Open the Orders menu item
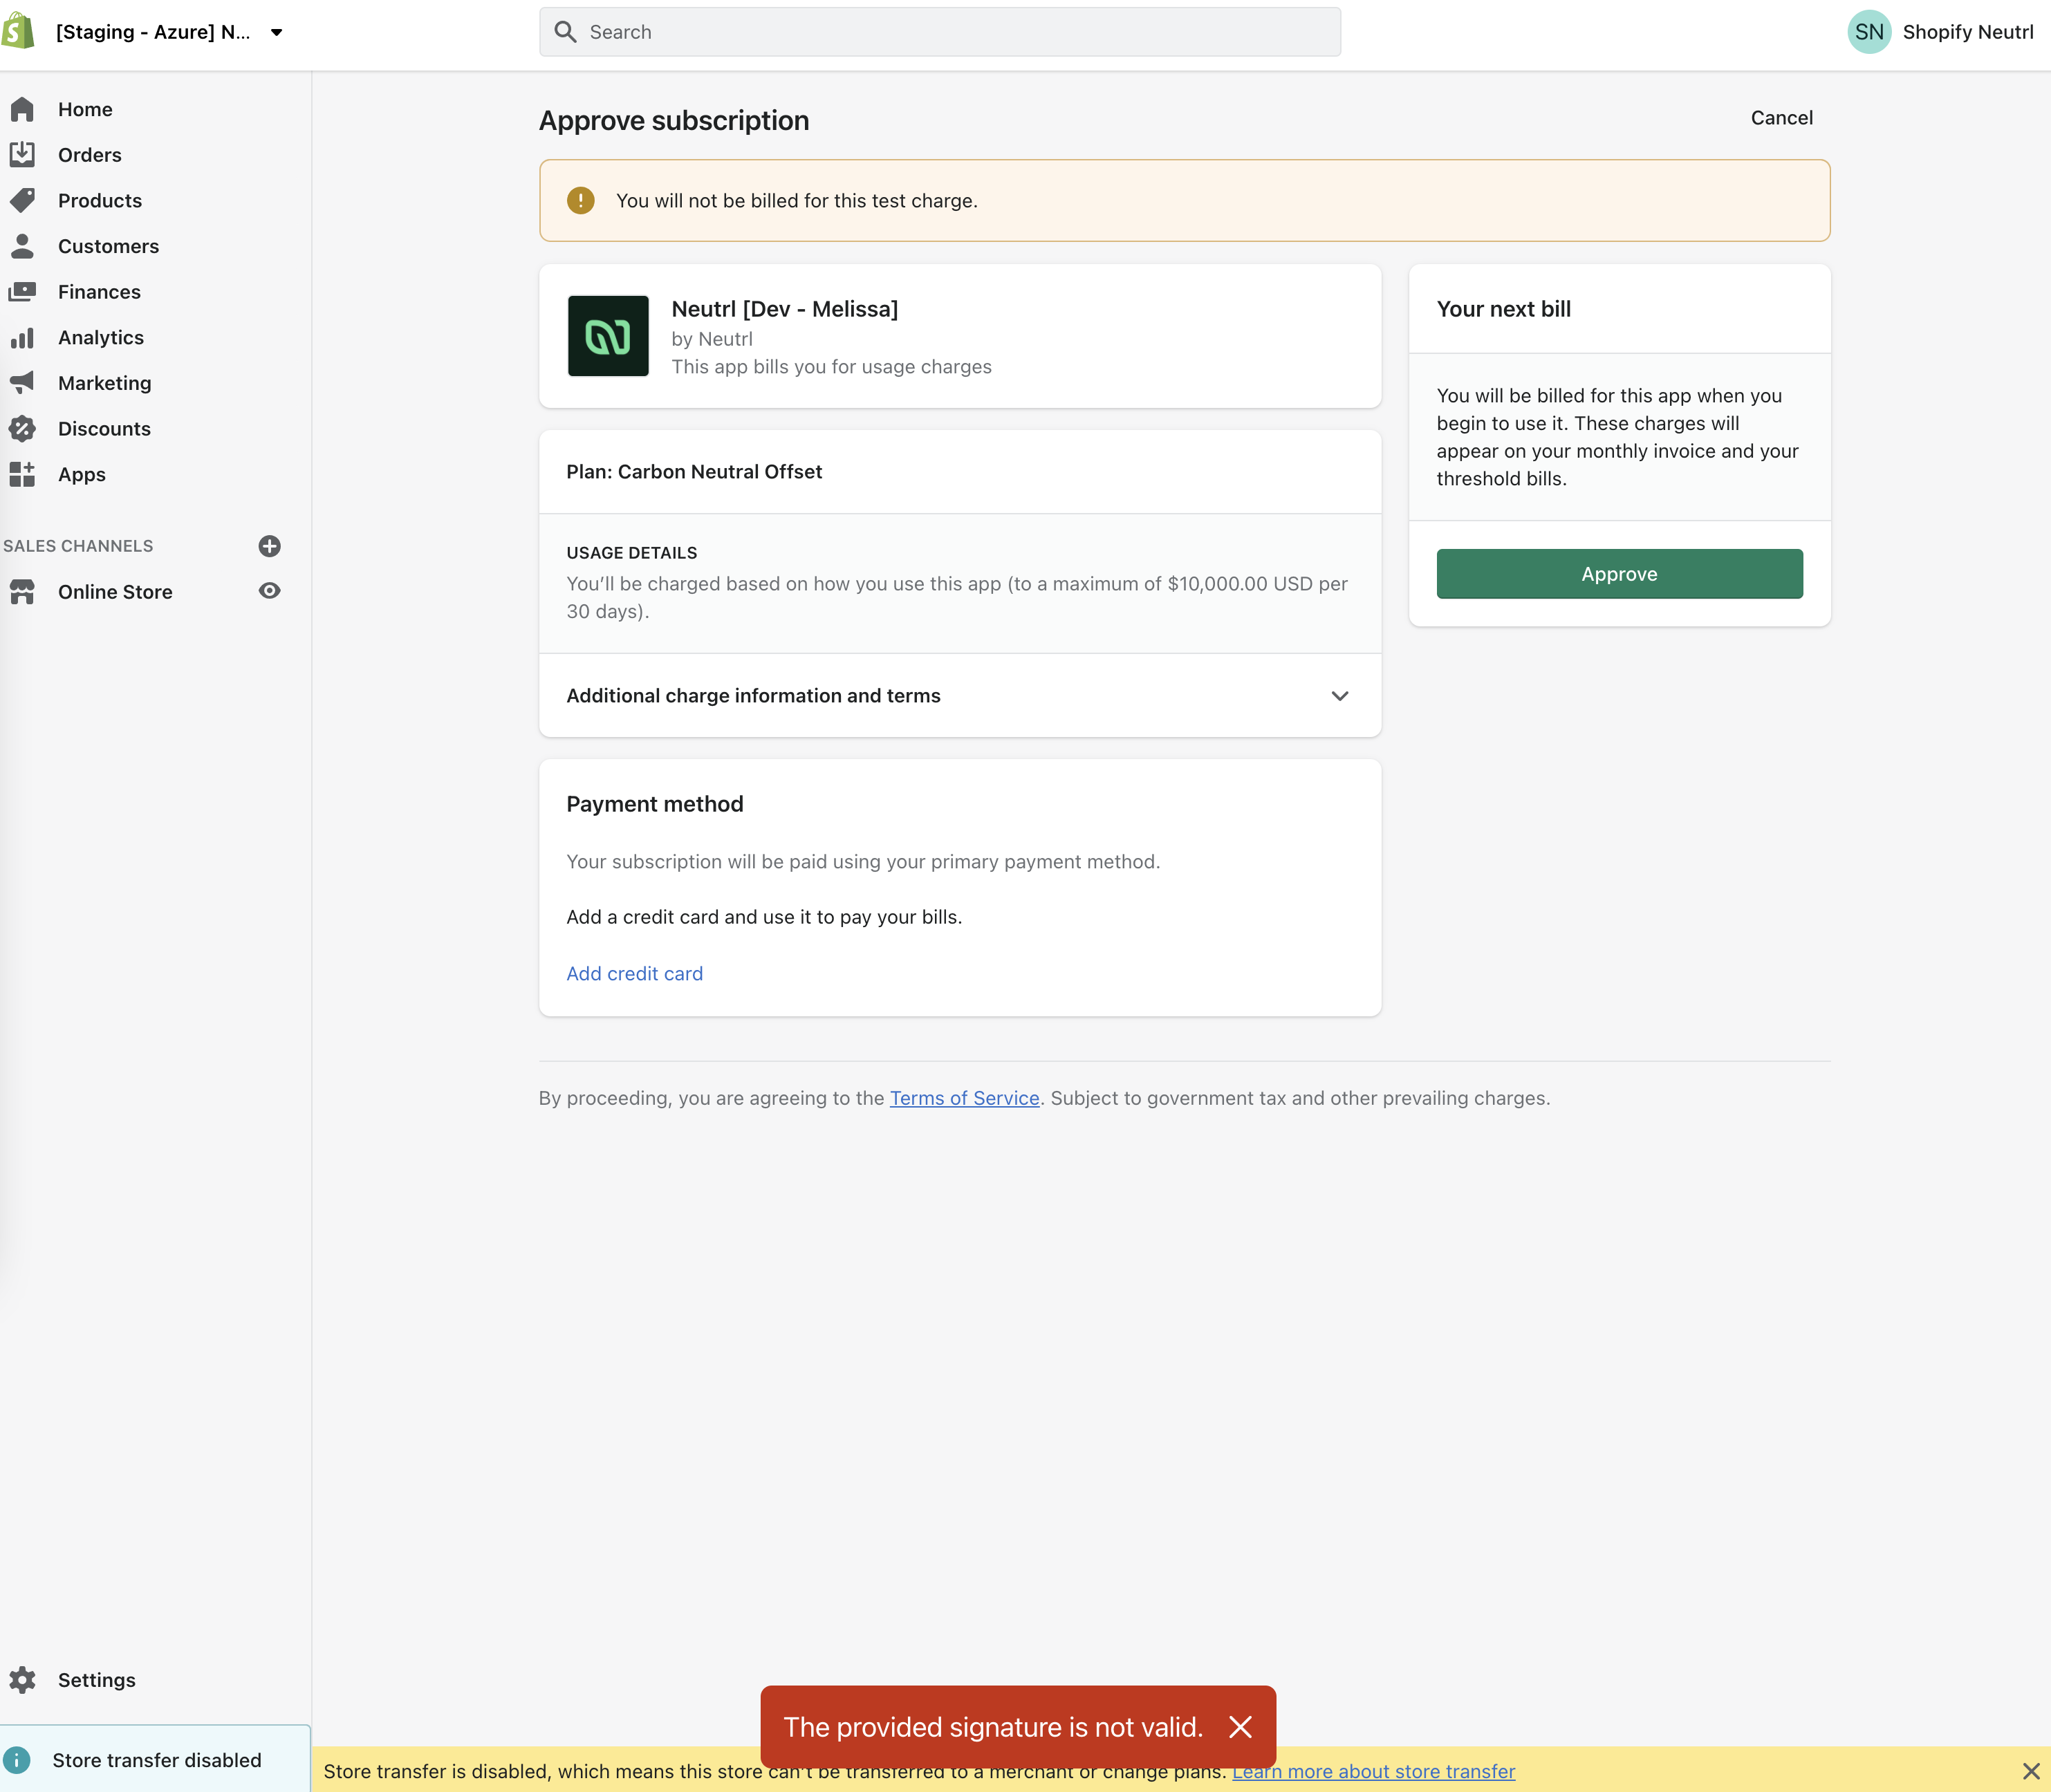This screenshot has width=2051, height=1792. [90, 155]
